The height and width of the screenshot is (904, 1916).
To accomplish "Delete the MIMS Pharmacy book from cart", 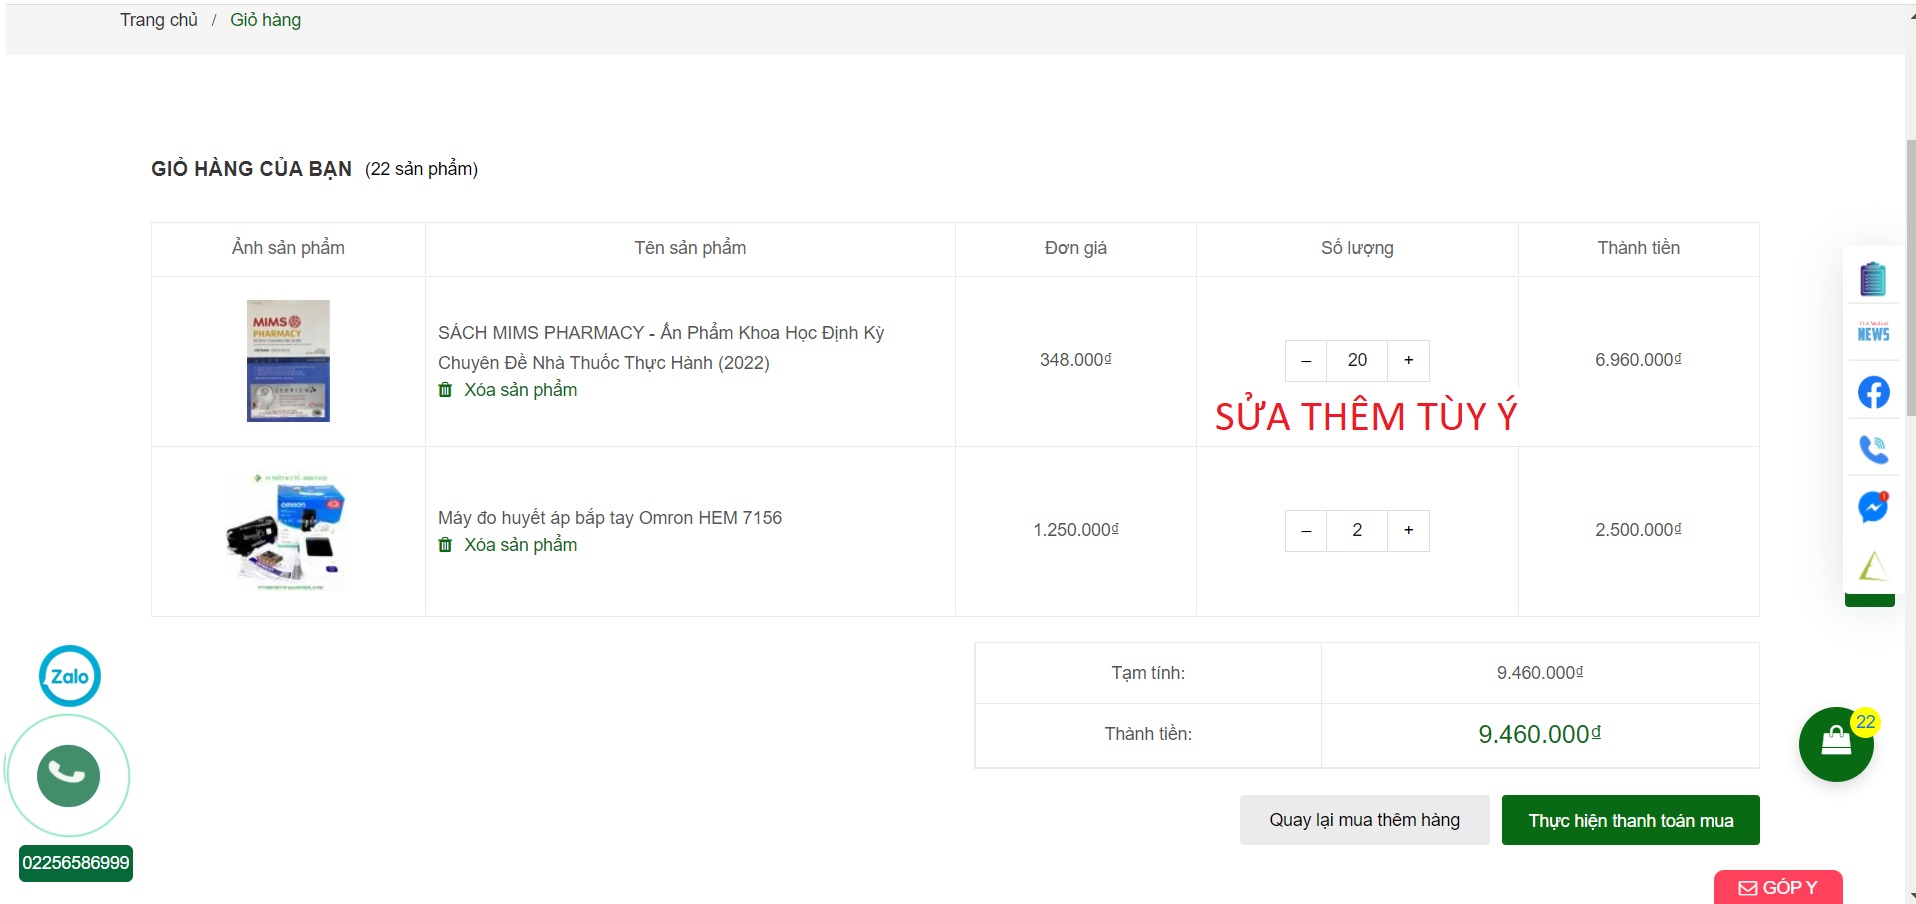I will coord(519,390).
